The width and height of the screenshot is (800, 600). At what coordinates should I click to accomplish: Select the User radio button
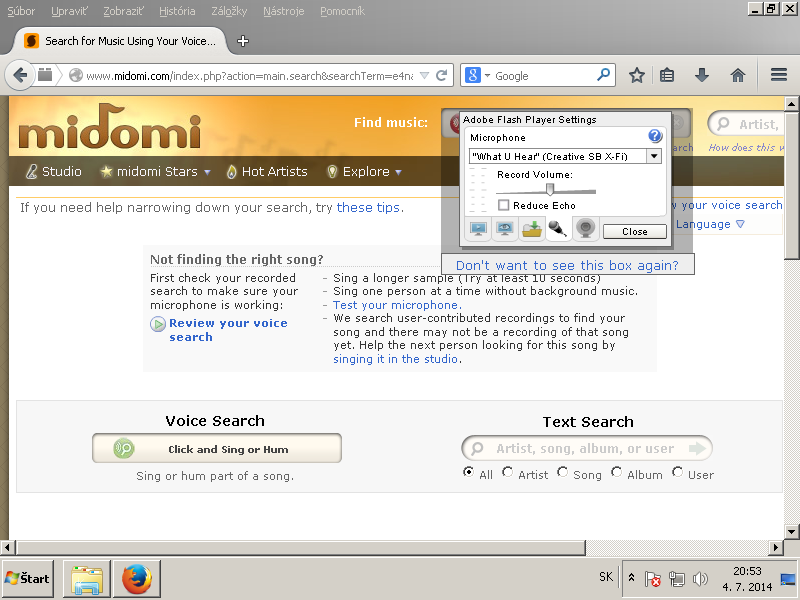(x=677, y=472)
